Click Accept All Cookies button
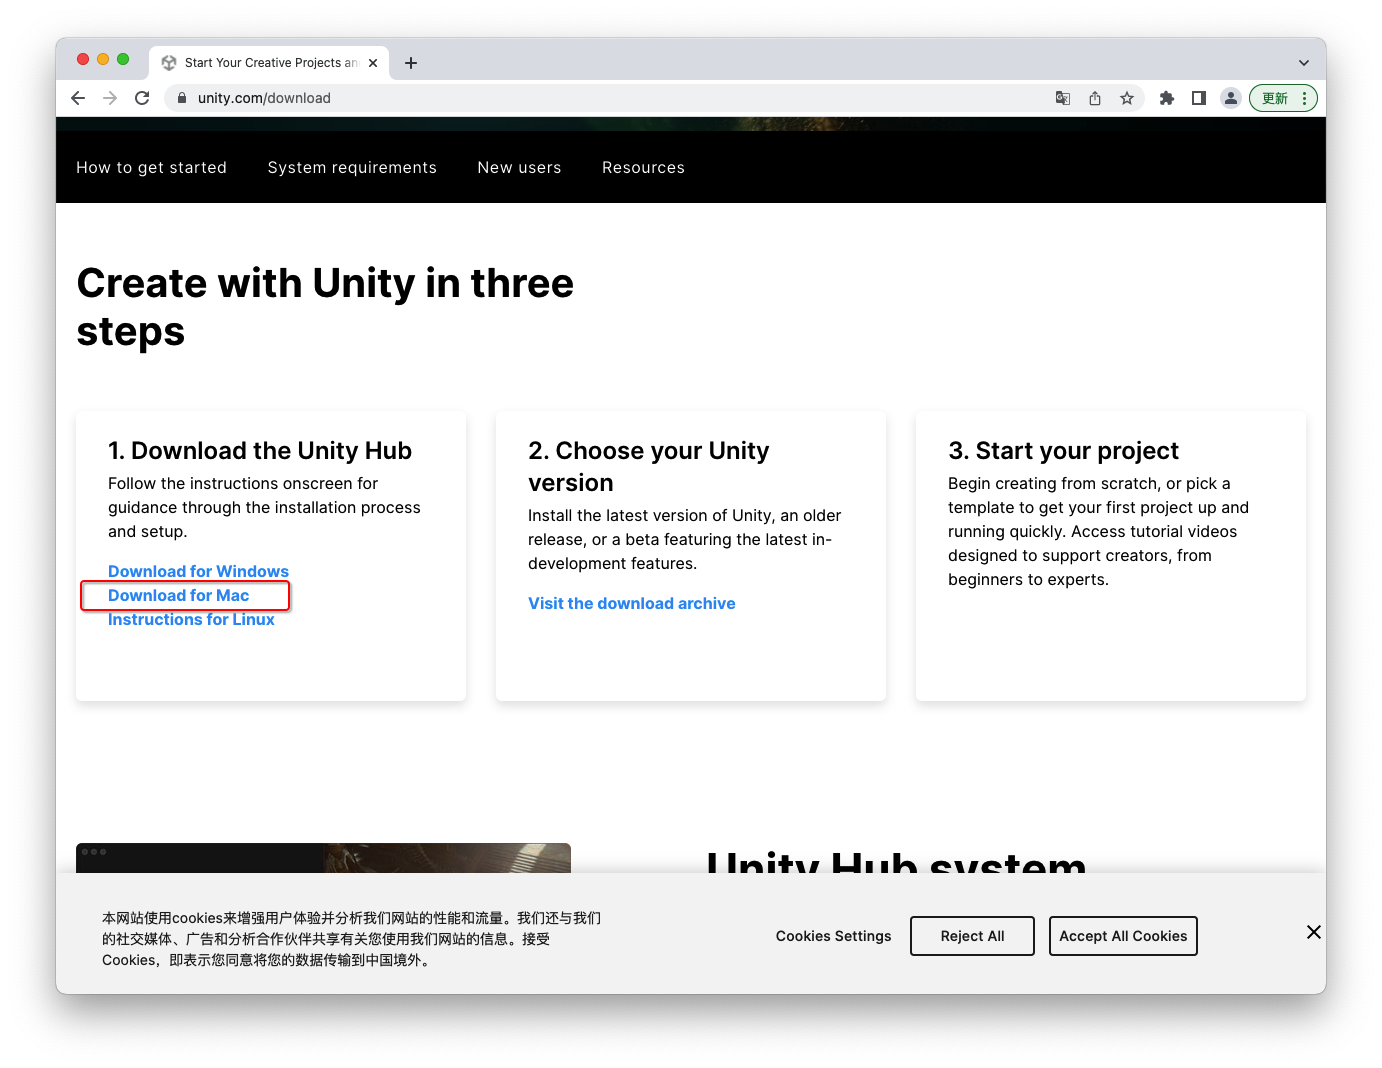 (x=1123, y=936)
